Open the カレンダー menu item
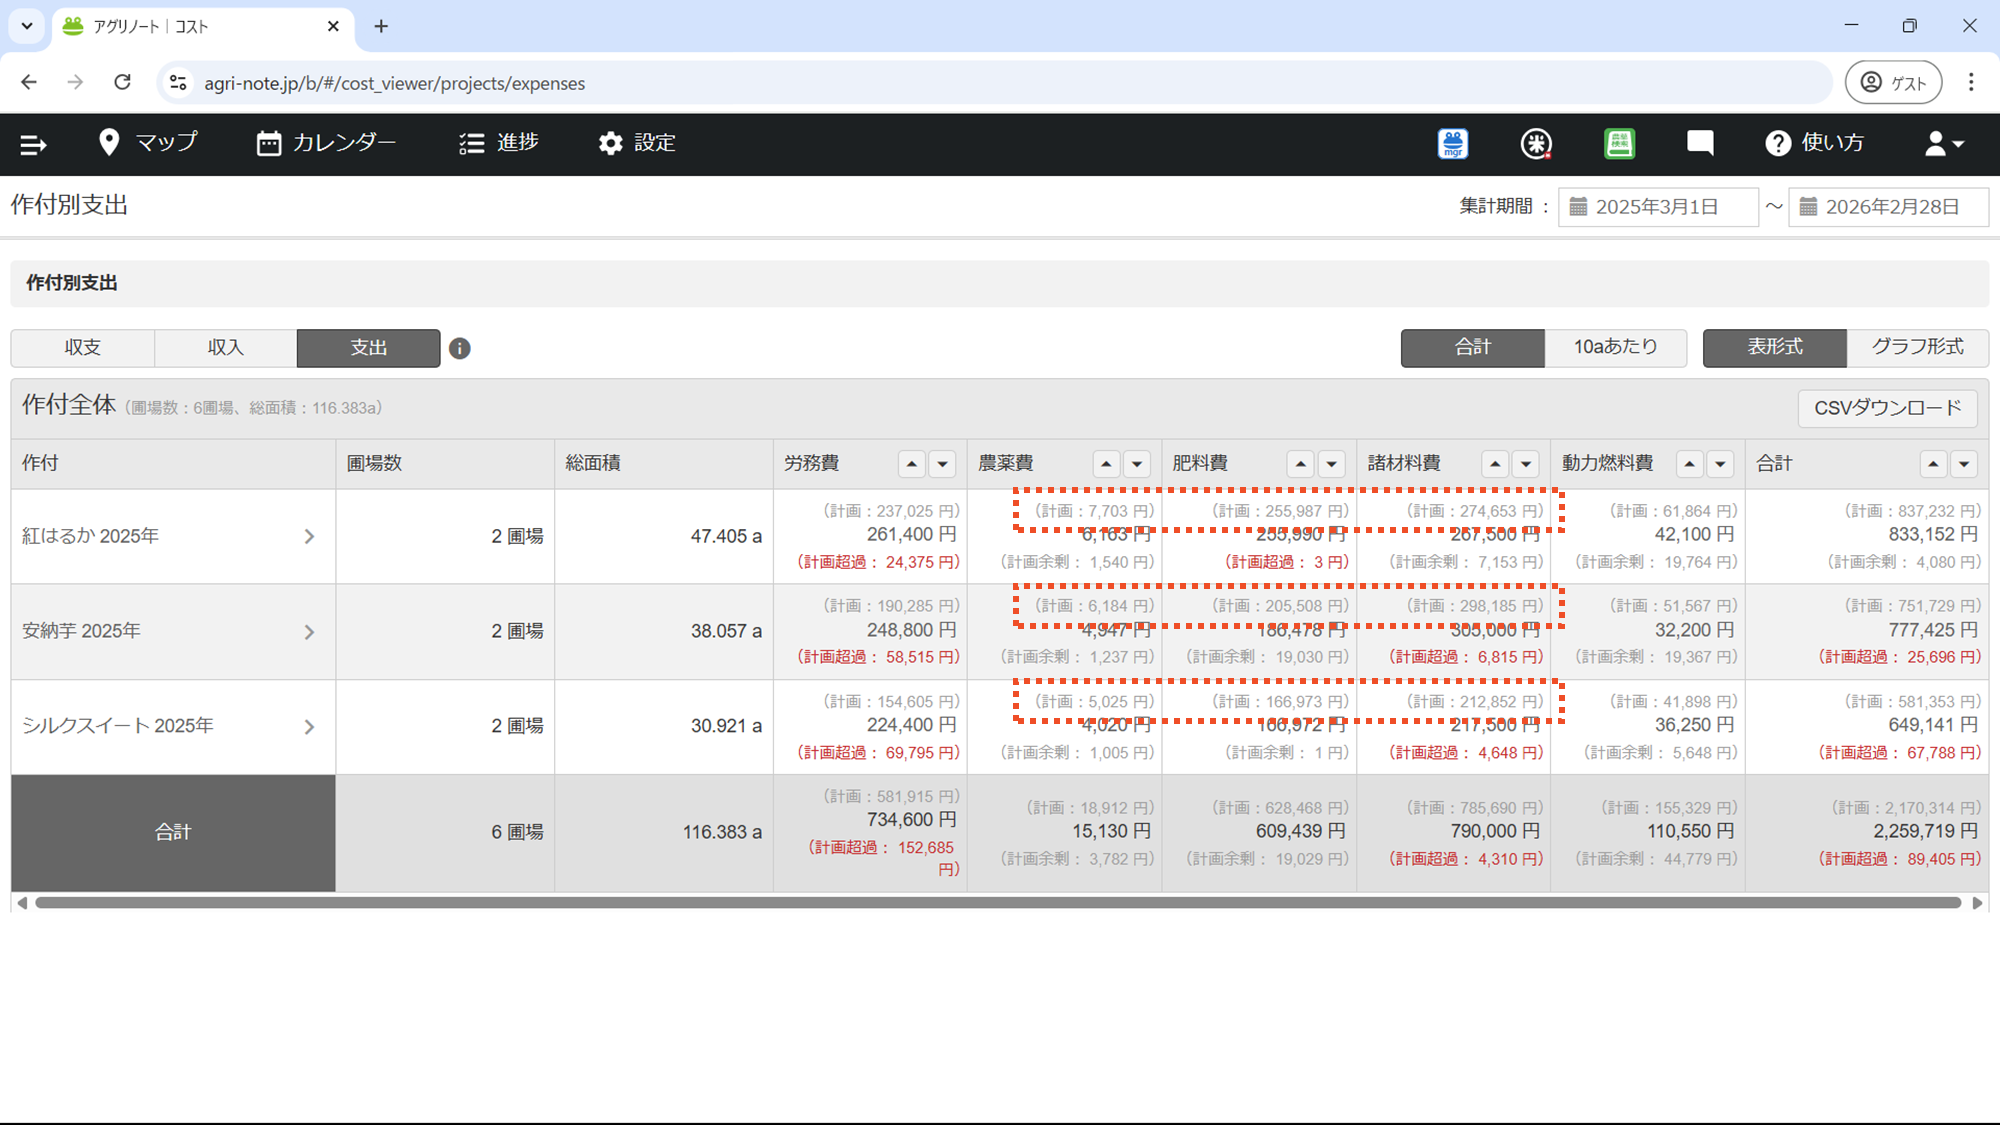This screenshot has height=1125, width=2000. 326,143
